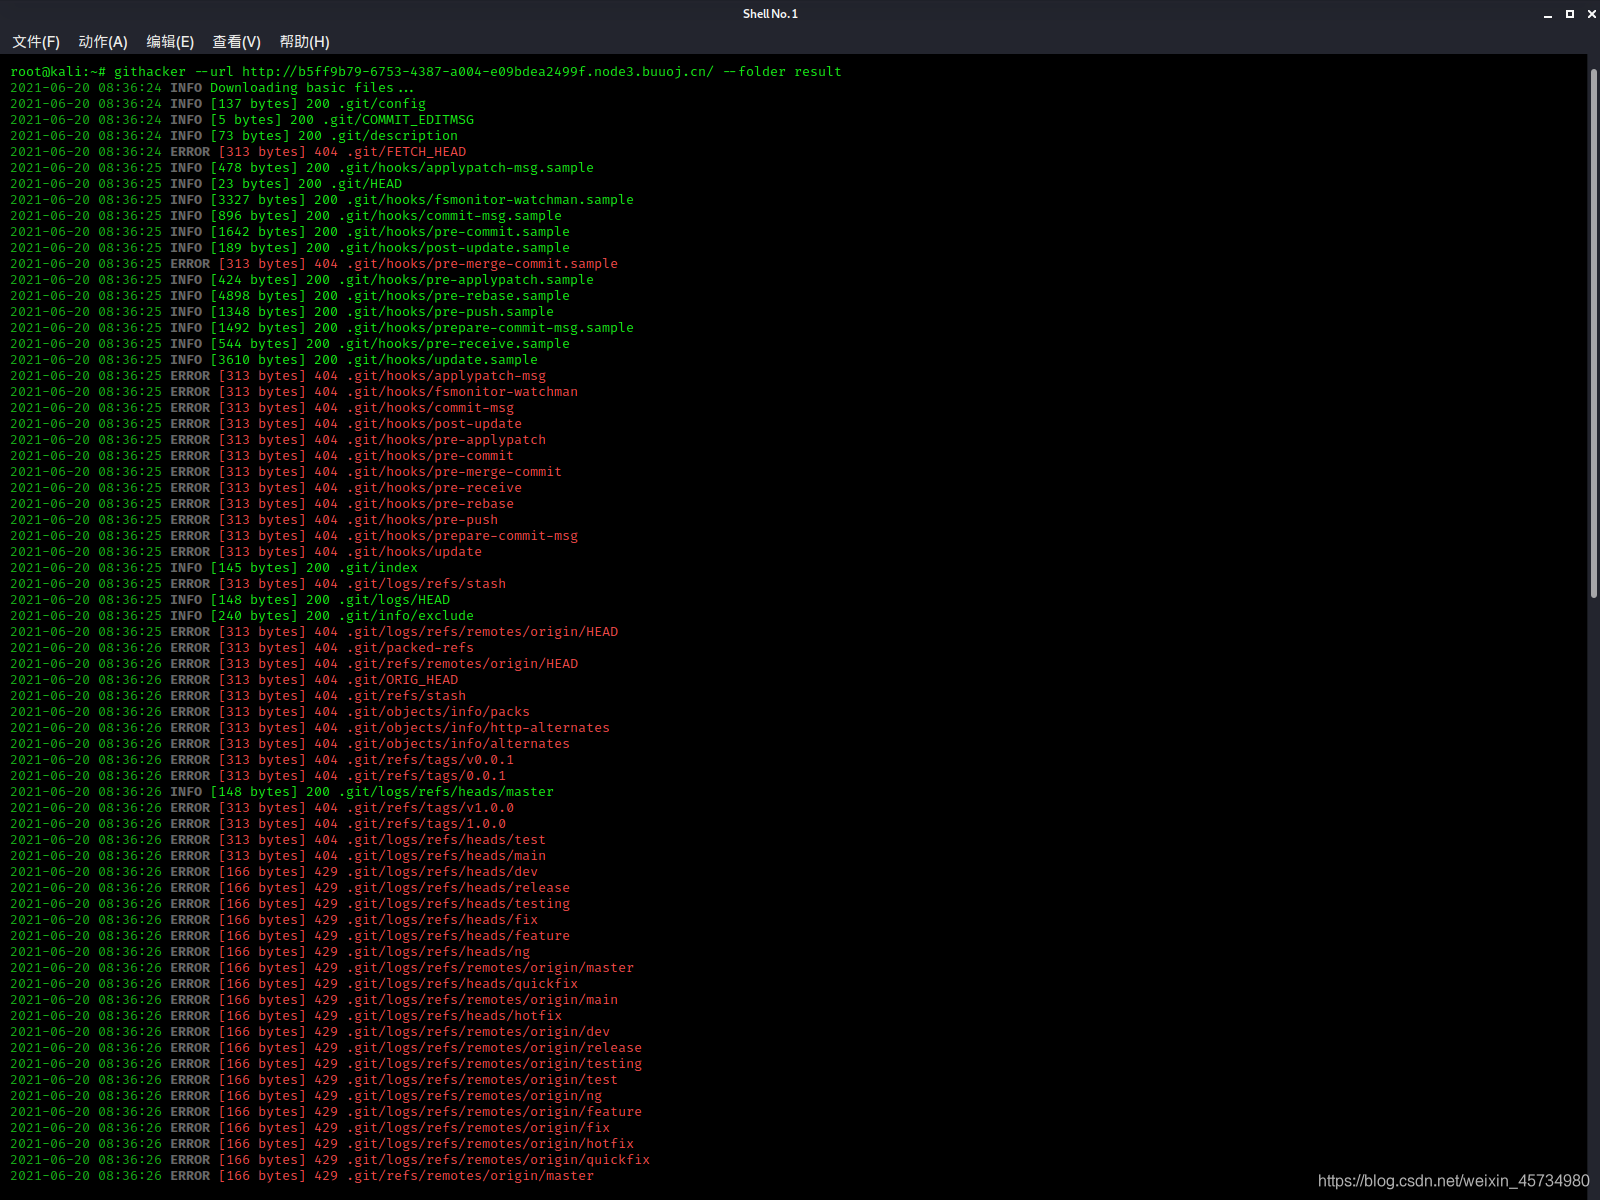This screenshot has width=1600, height=1200.
Task: Click .git/logs/refs/stash error path
Action: pos(426,584)
